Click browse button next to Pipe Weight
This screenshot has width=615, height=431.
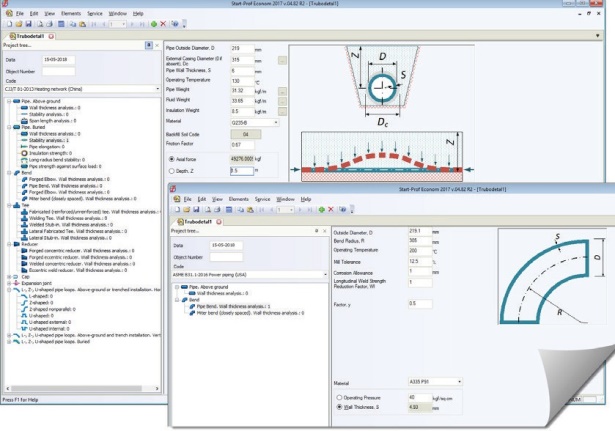tap(282, 91)
